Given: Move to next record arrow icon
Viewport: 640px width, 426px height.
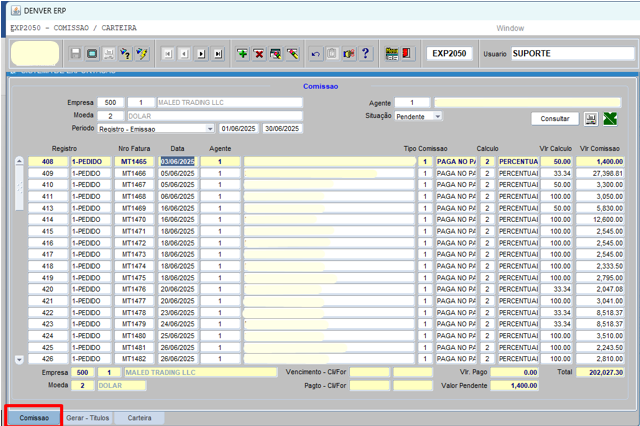Looking at the screenshot, I should tap(201, 53).
